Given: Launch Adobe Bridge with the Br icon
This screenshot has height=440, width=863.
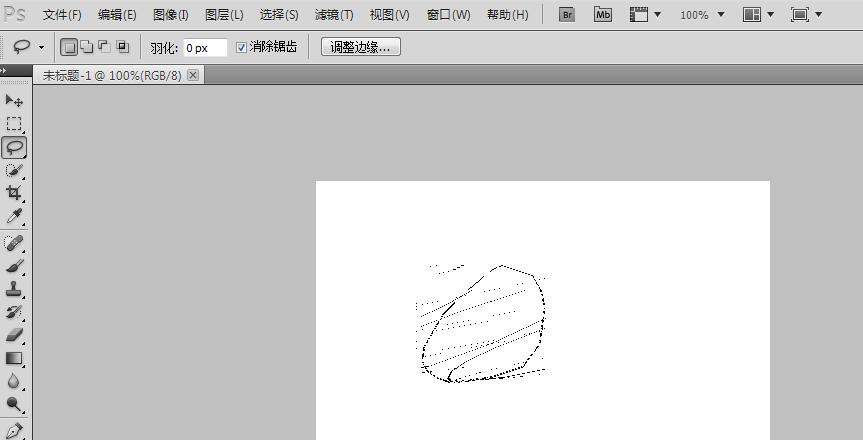Looking at the screenshot, I should click(567, 15).
